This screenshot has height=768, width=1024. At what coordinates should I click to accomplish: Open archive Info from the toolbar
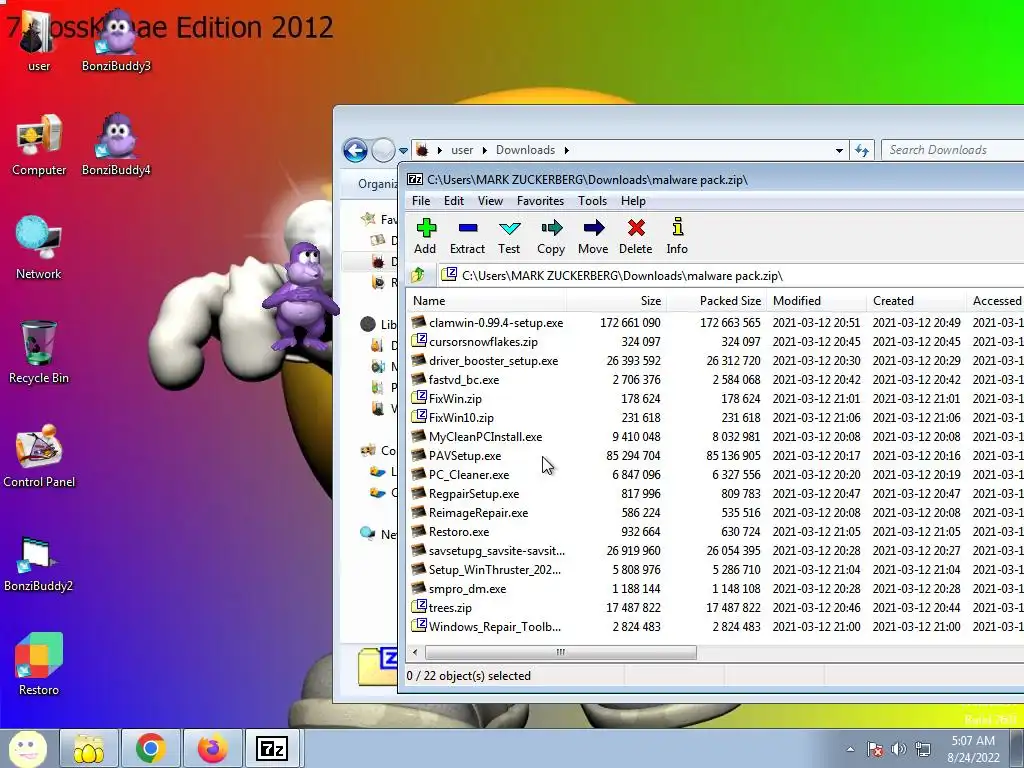[x=677, y=236]
